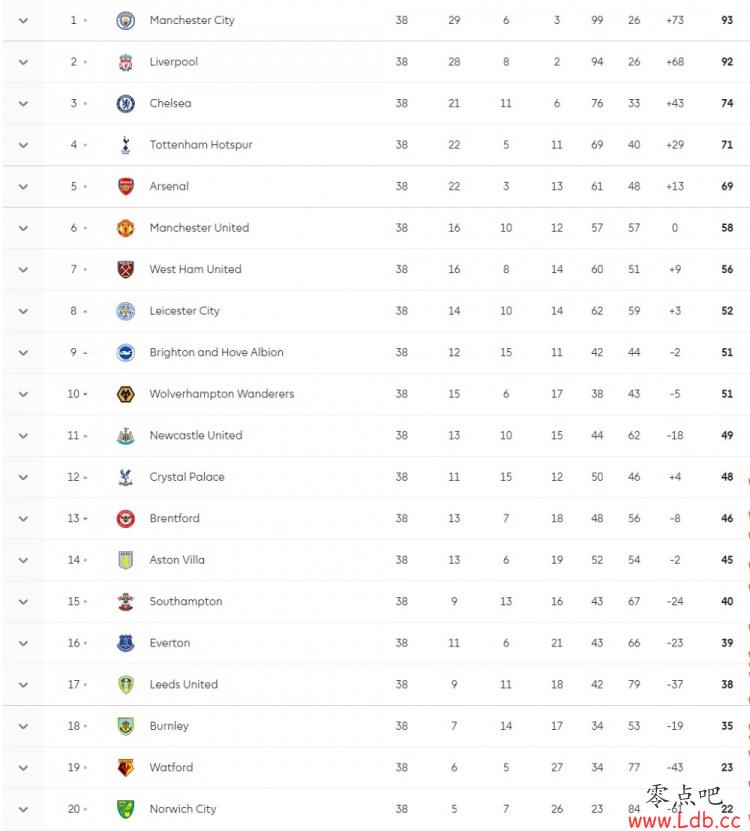Expand the Leicester City row chevron
The height and width of the screenshot is (831, 750).
click(x=23, y=311)
